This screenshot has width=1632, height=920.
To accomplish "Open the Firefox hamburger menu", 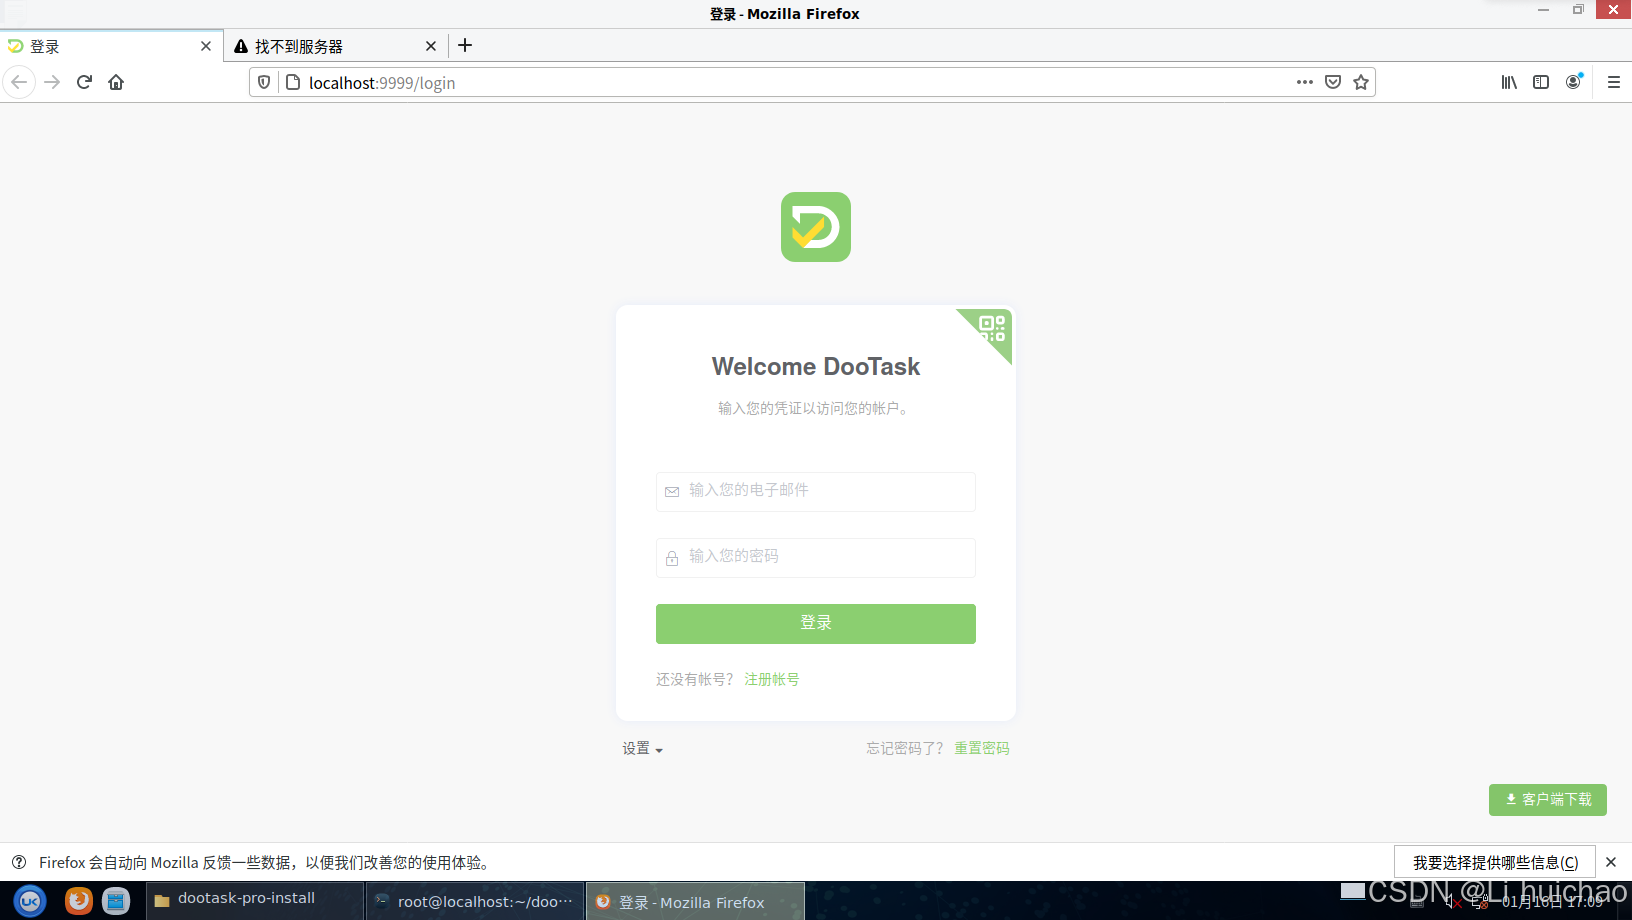I will point(1613,82).
